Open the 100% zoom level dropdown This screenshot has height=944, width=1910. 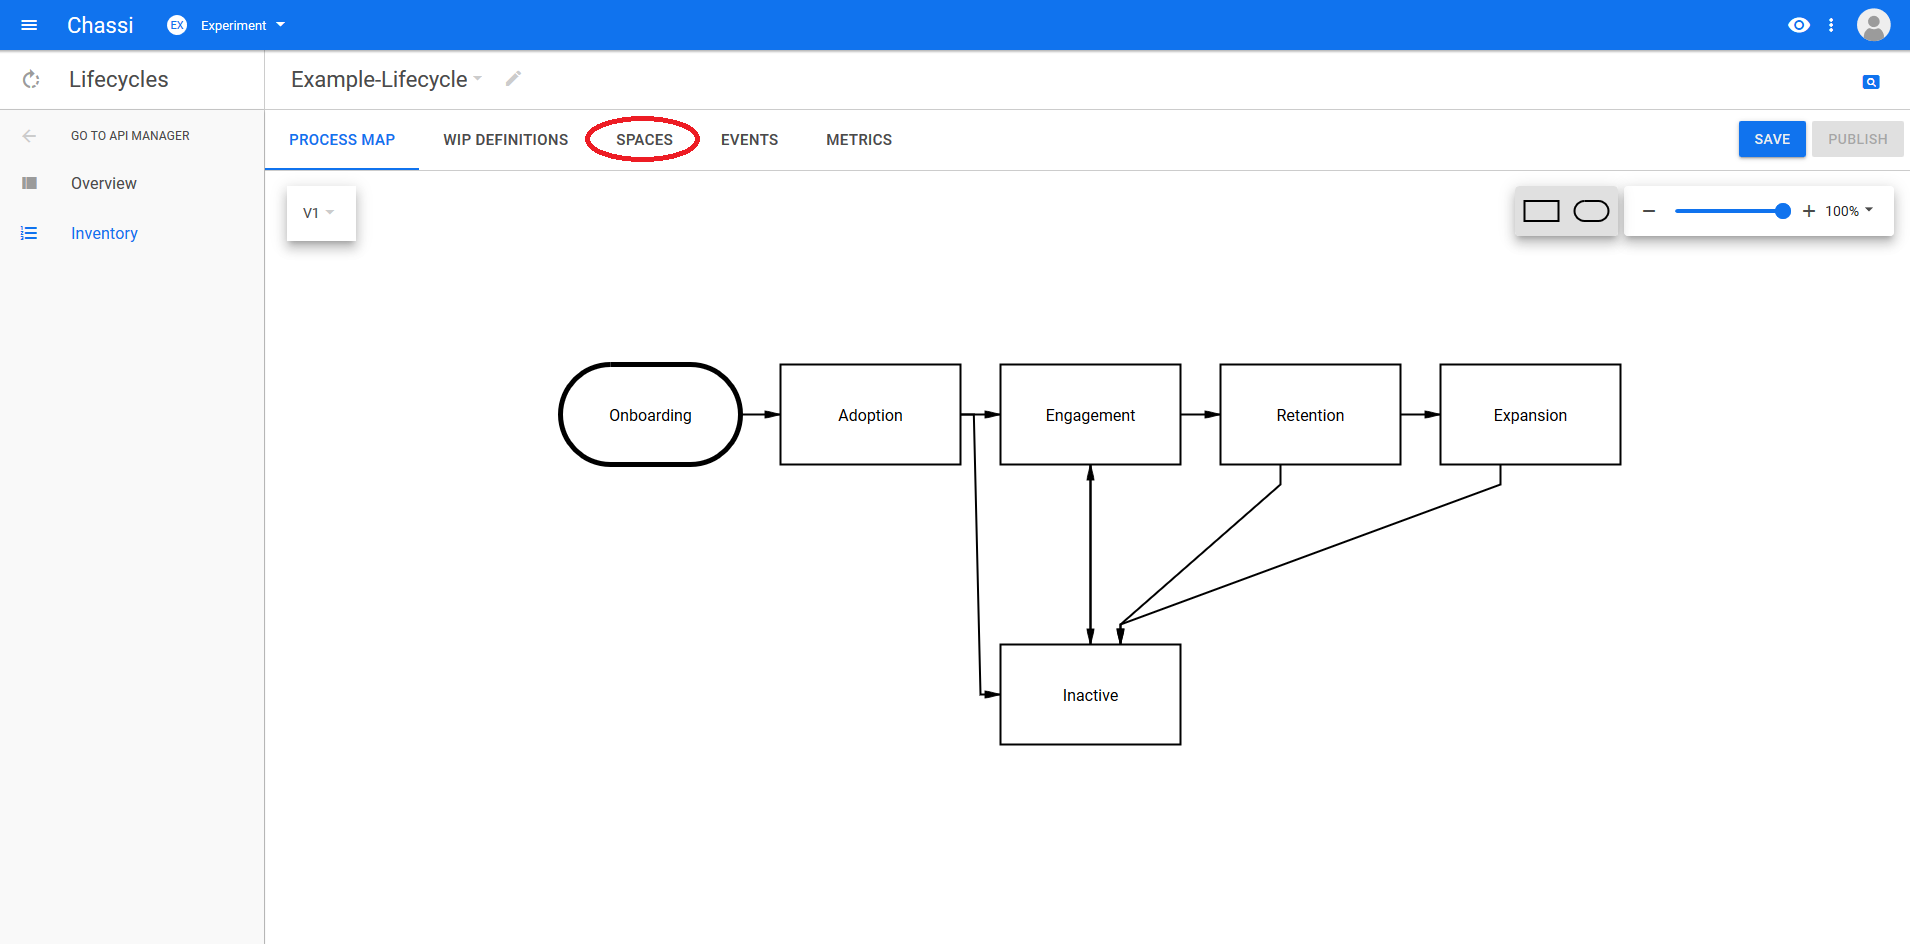1849,211
